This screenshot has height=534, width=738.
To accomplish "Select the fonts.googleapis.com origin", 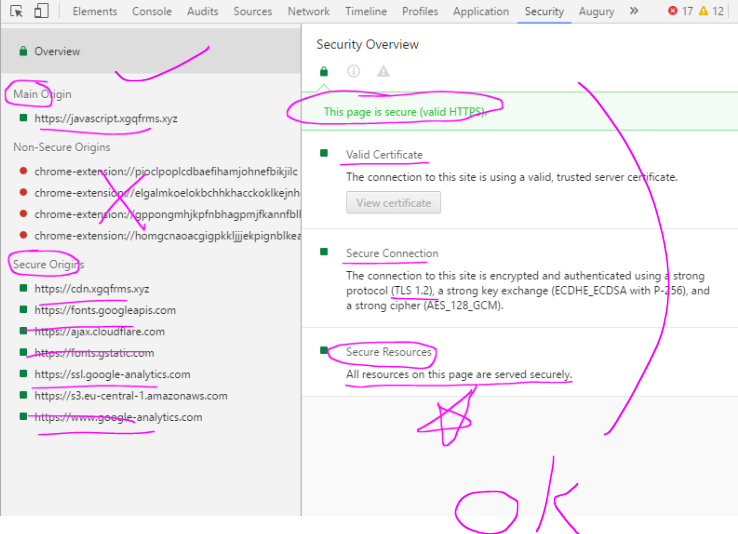I will tap(104, 310).
